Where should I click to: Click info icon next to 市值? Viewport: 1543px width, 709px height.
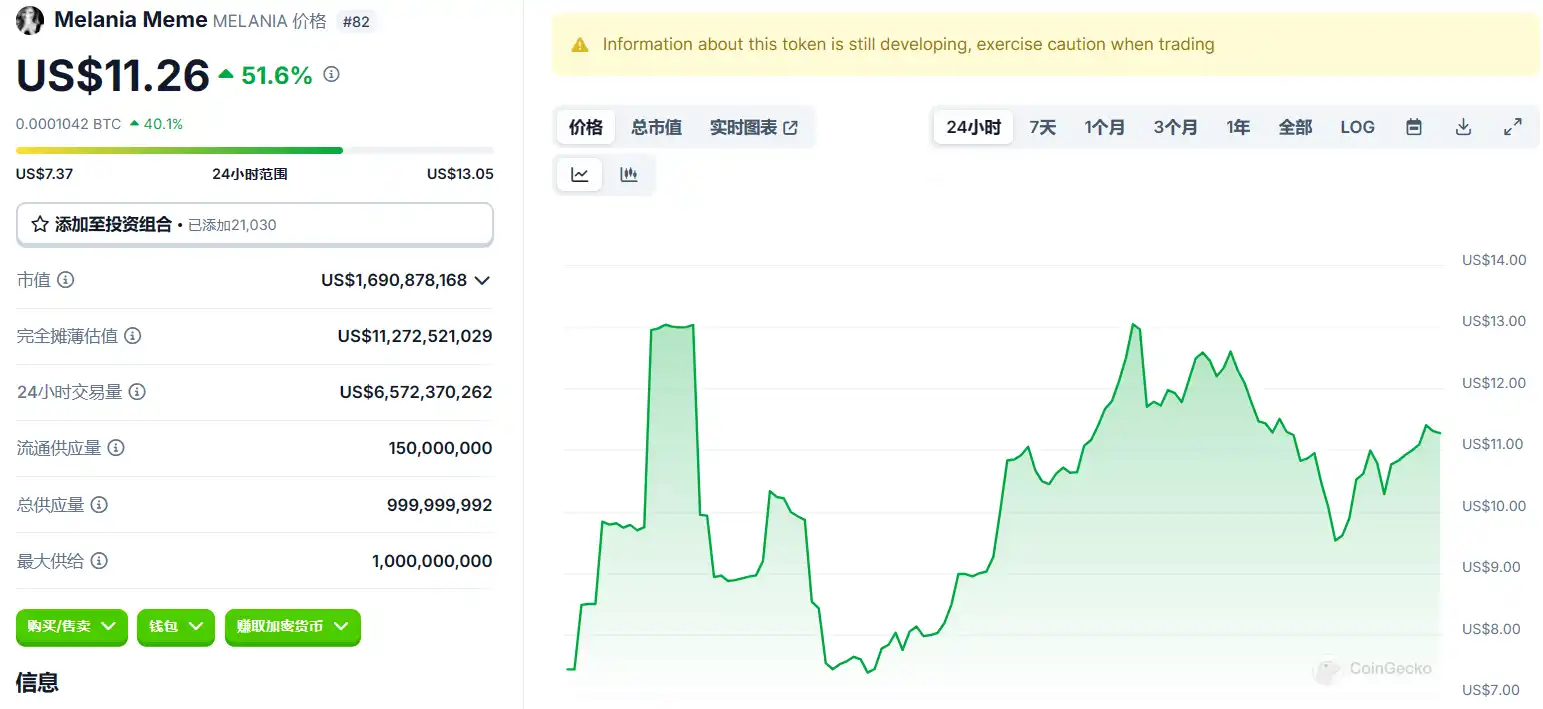[66, 280]
